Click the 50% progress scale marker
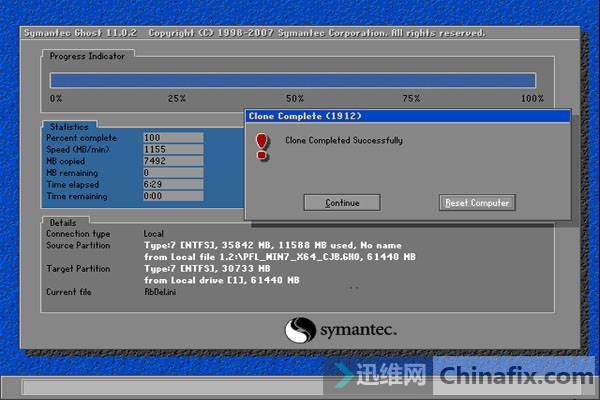Viewport: 600px width, 400px height. pos(295,99)
